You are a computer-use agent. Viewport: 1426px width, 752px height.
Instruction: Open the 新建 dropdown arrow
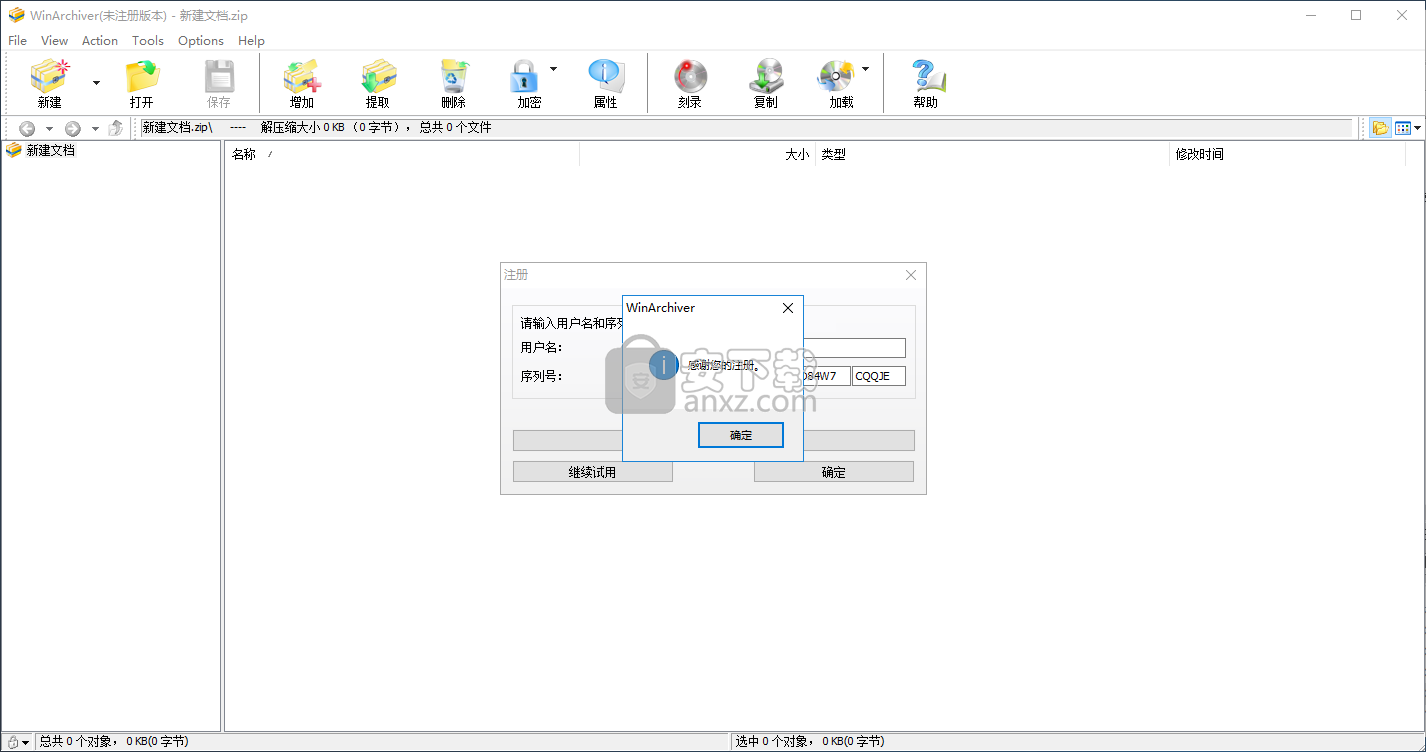96,83
